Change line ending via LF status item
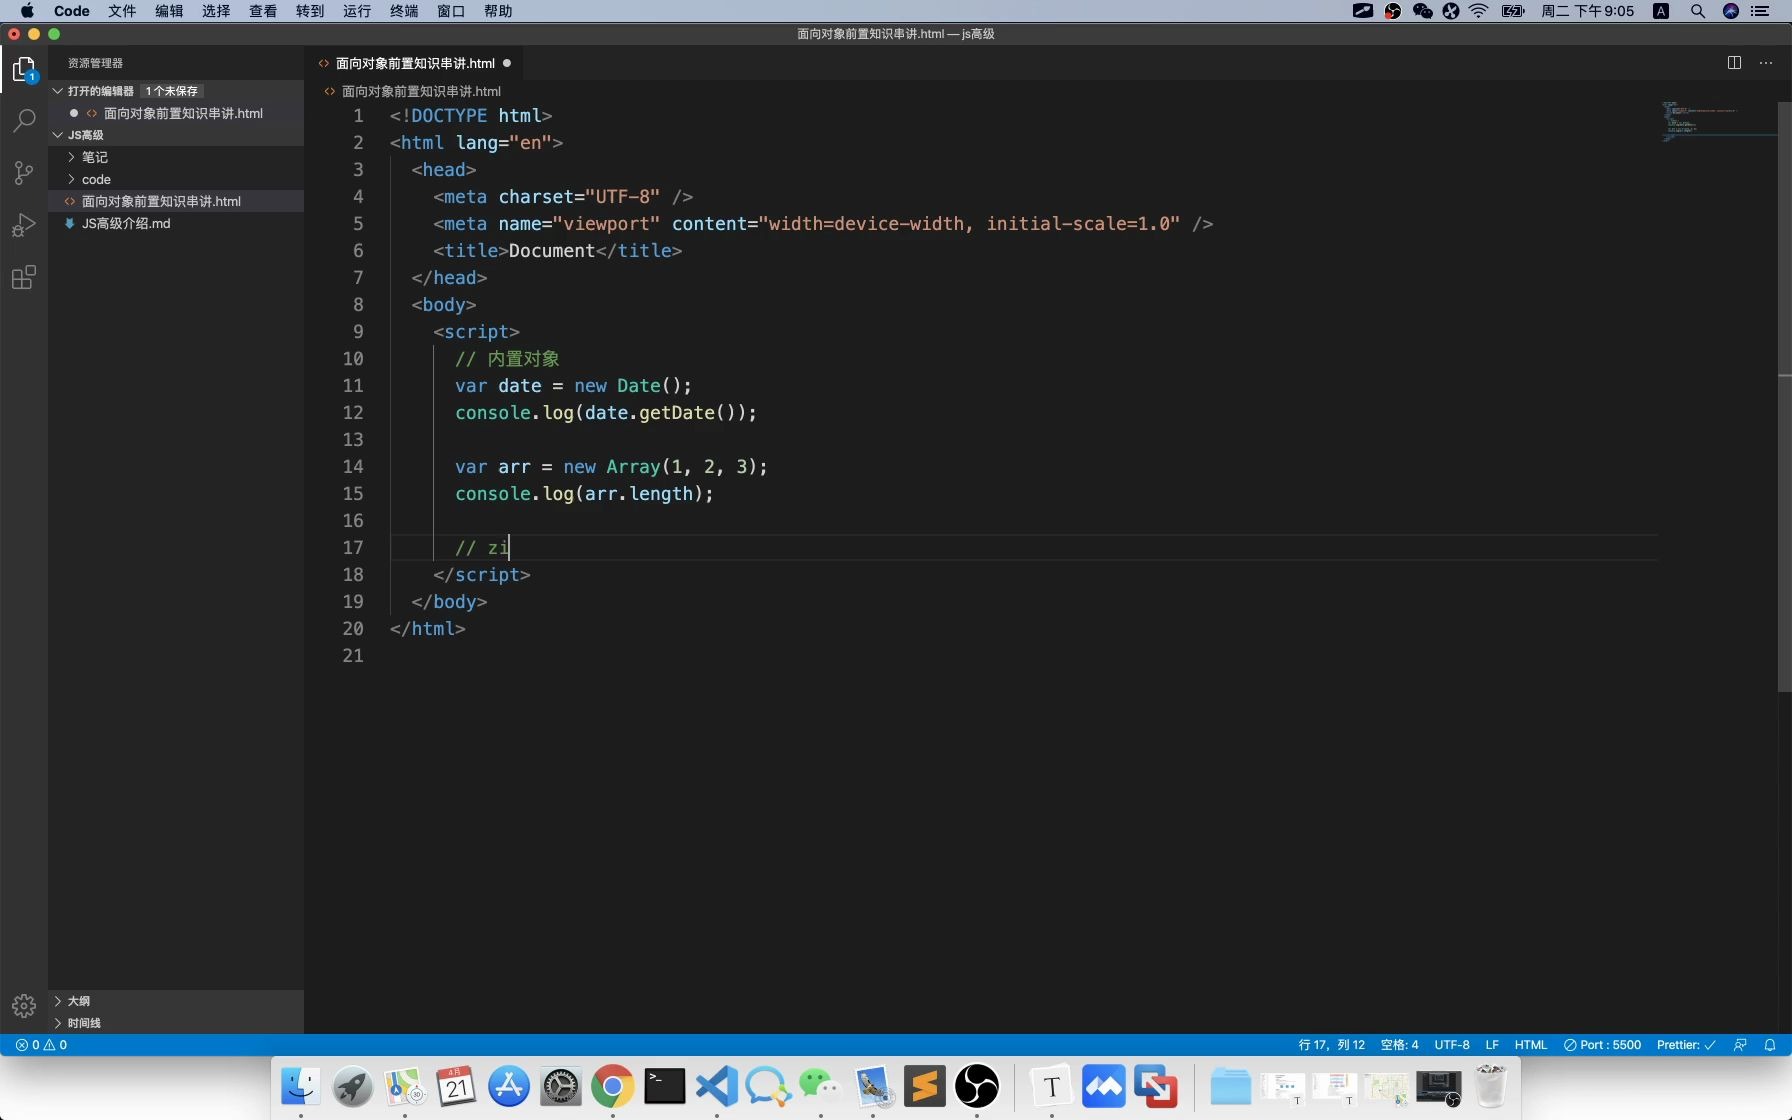Viewport: 1792px width, 1120px height. point(1492,1044)
